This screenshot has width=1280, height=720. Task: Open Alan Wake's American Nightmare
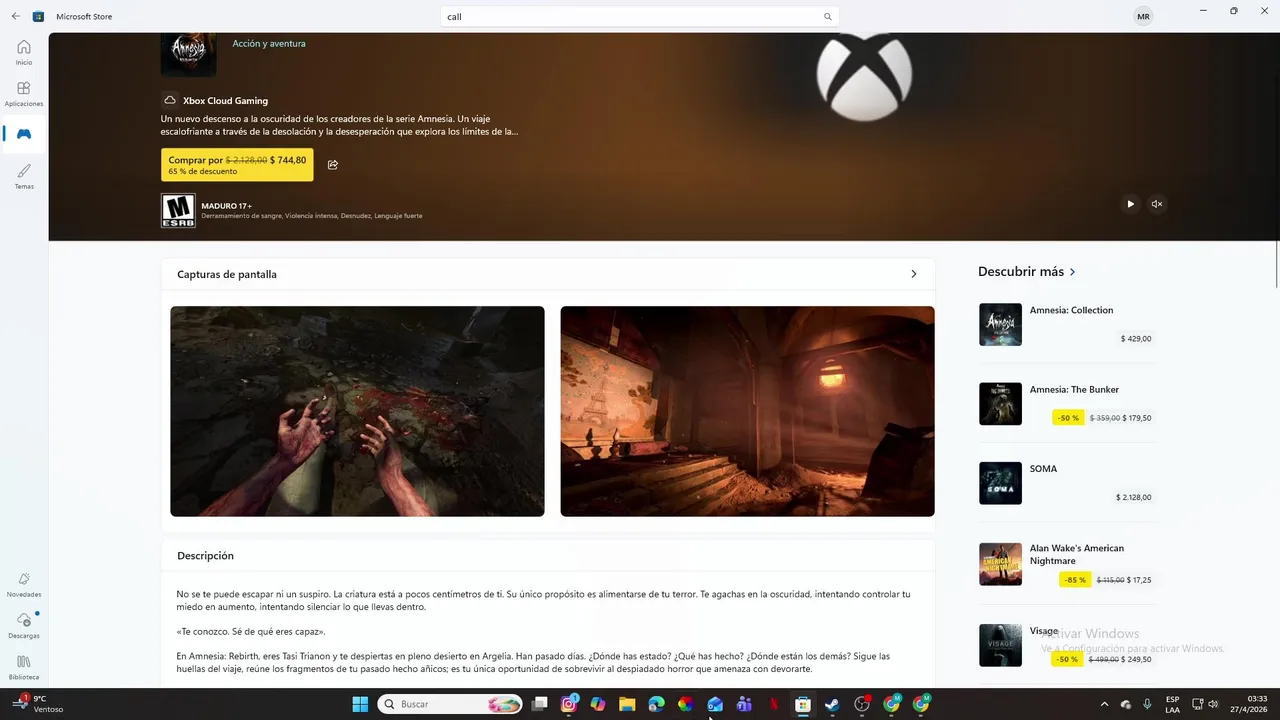pyautogui.click(x=1067, y=564)
